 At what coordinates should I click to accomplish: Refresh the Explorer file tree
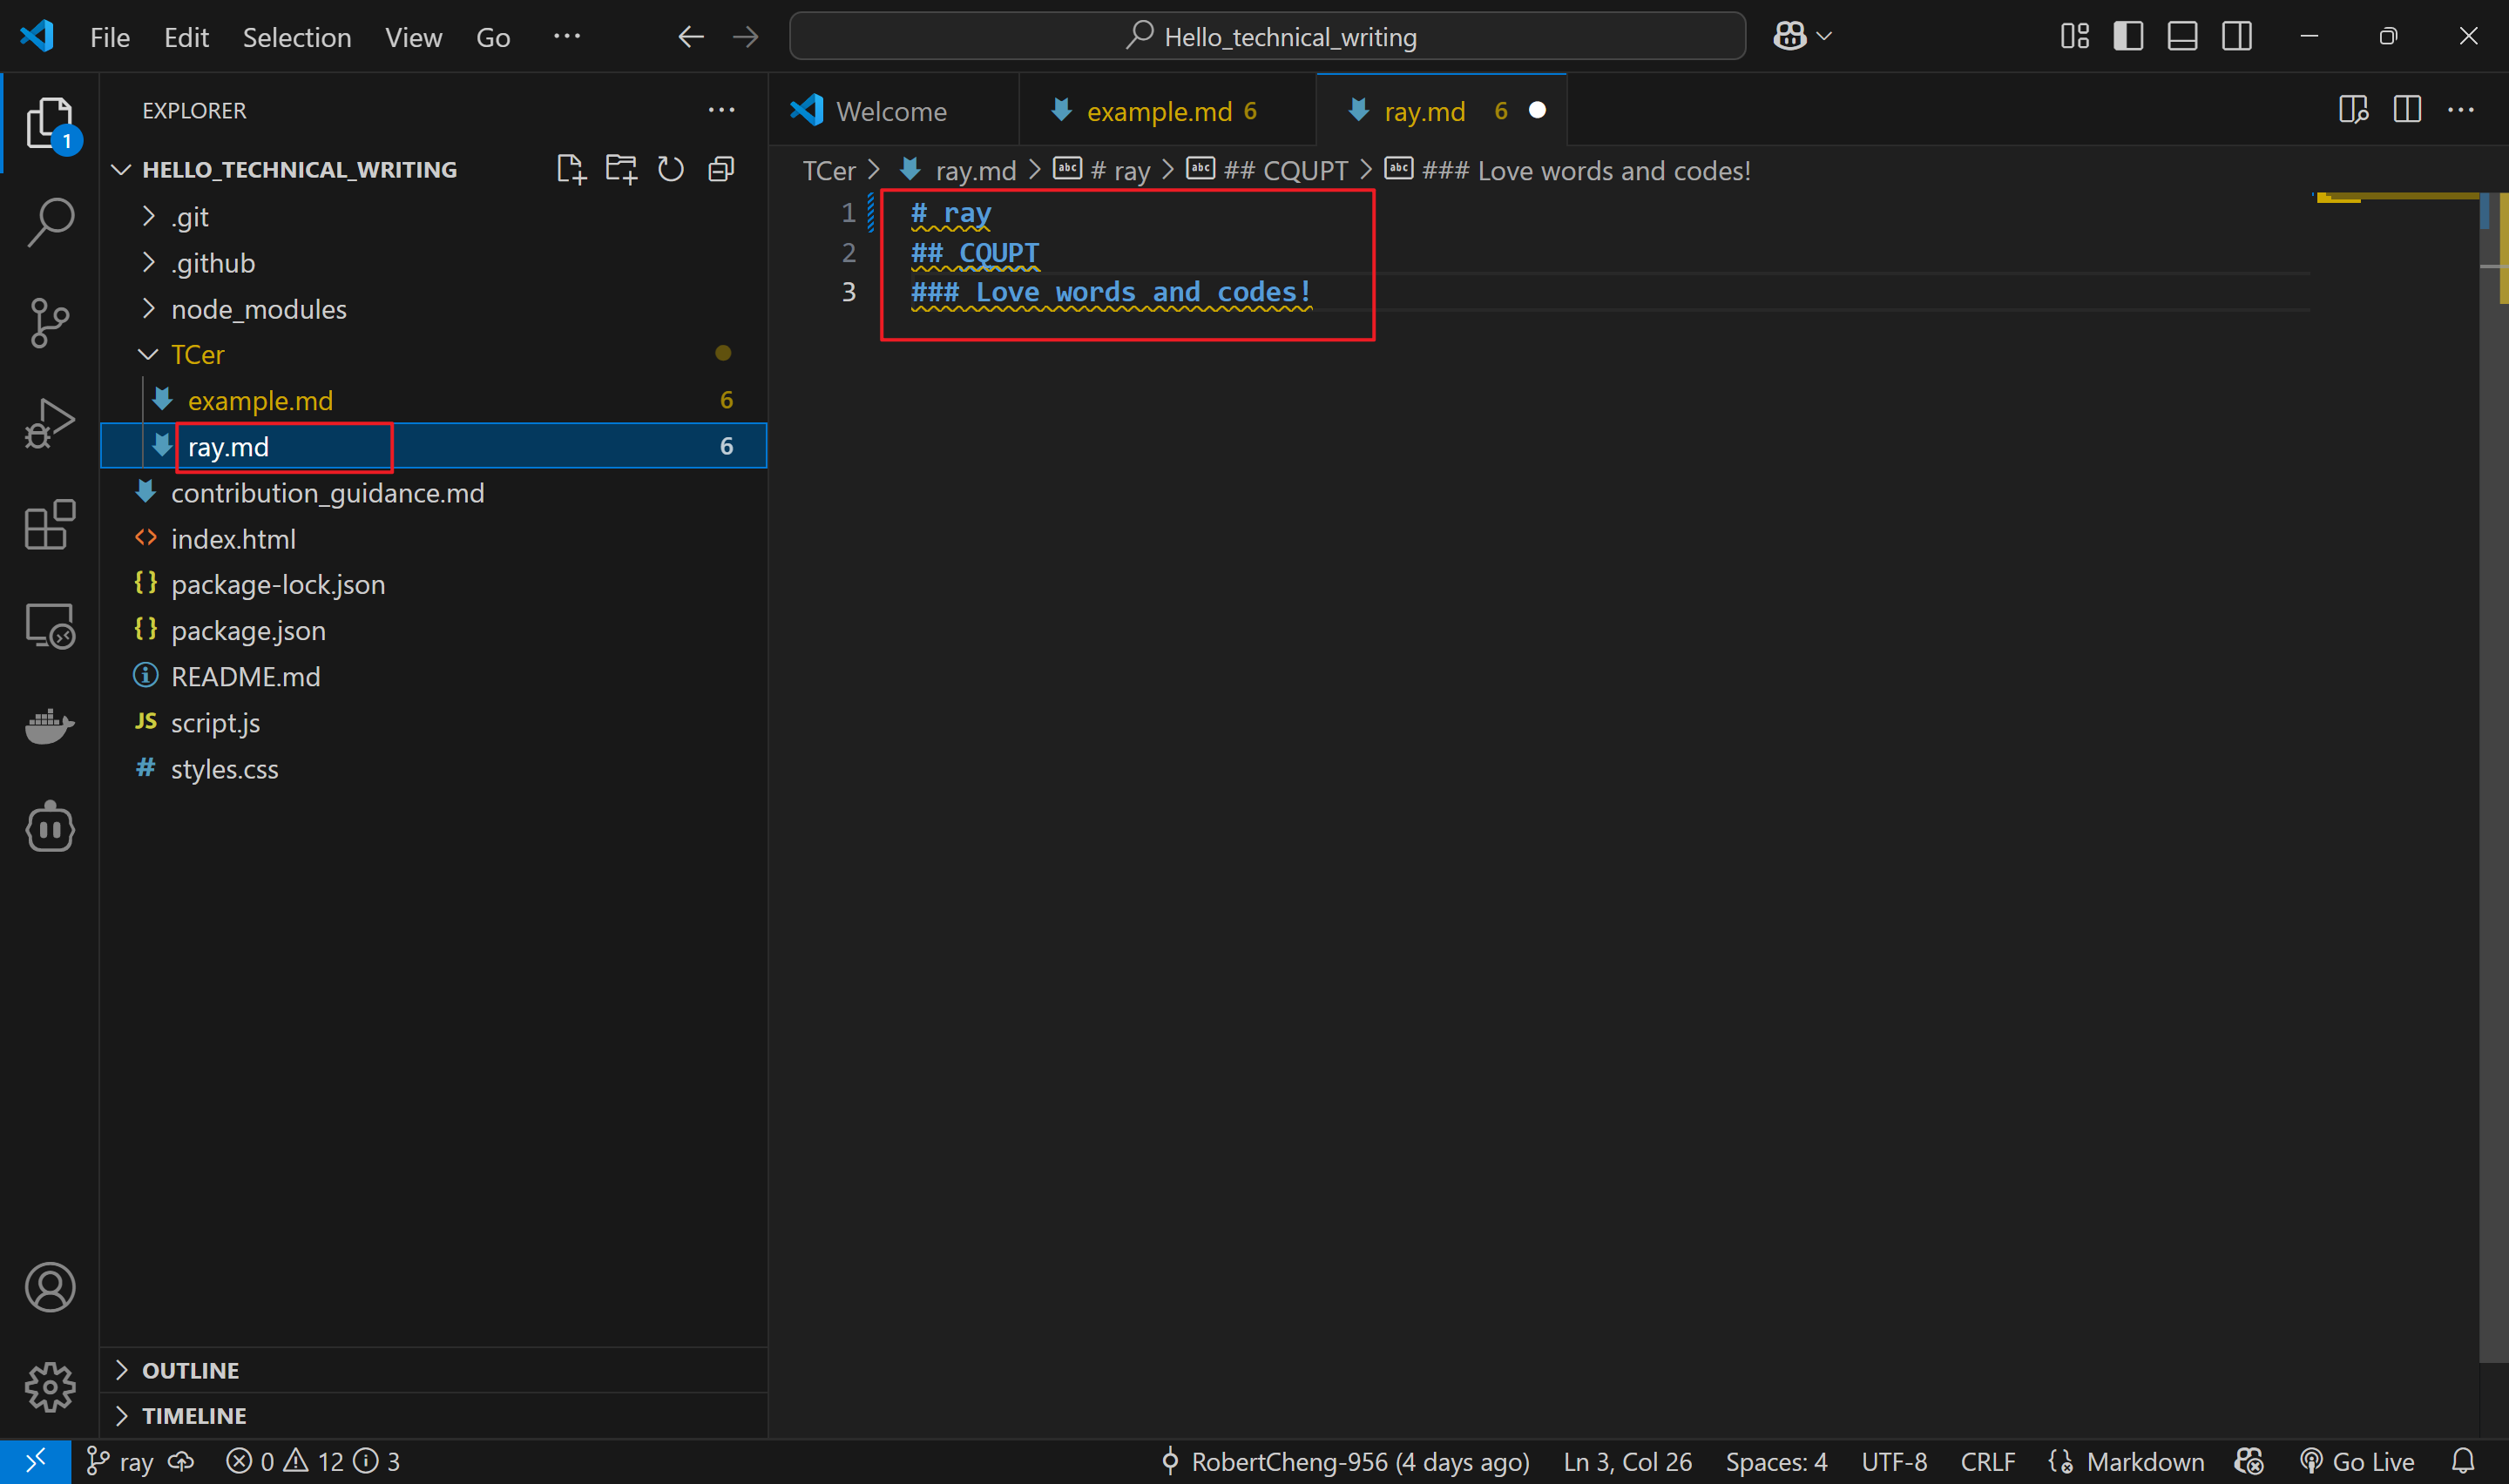pyautogui.click(x=671, y=169)
